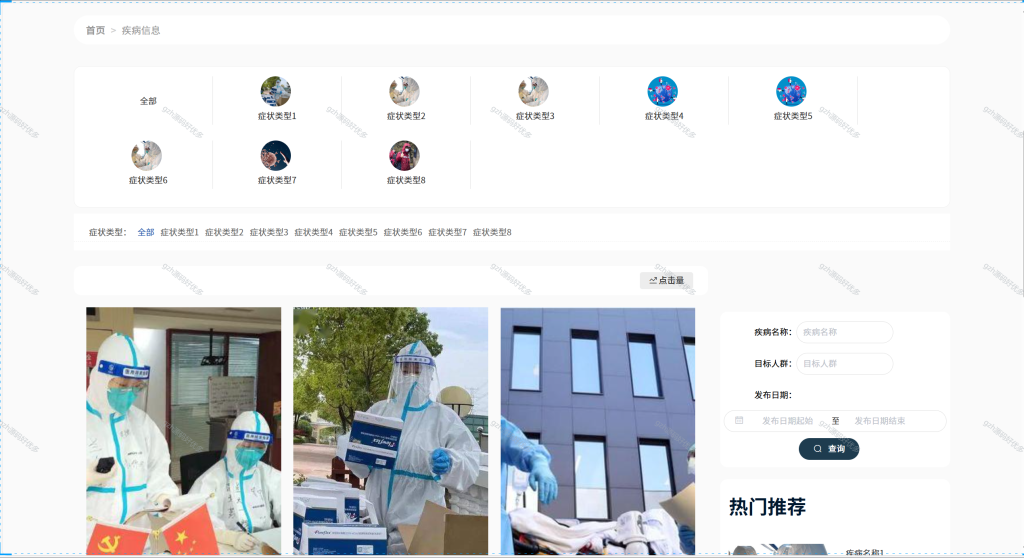Screen dimensions: 1024x558
Task: Filter by 全部 in the 症状类型 row
Action: coord(146,232)
